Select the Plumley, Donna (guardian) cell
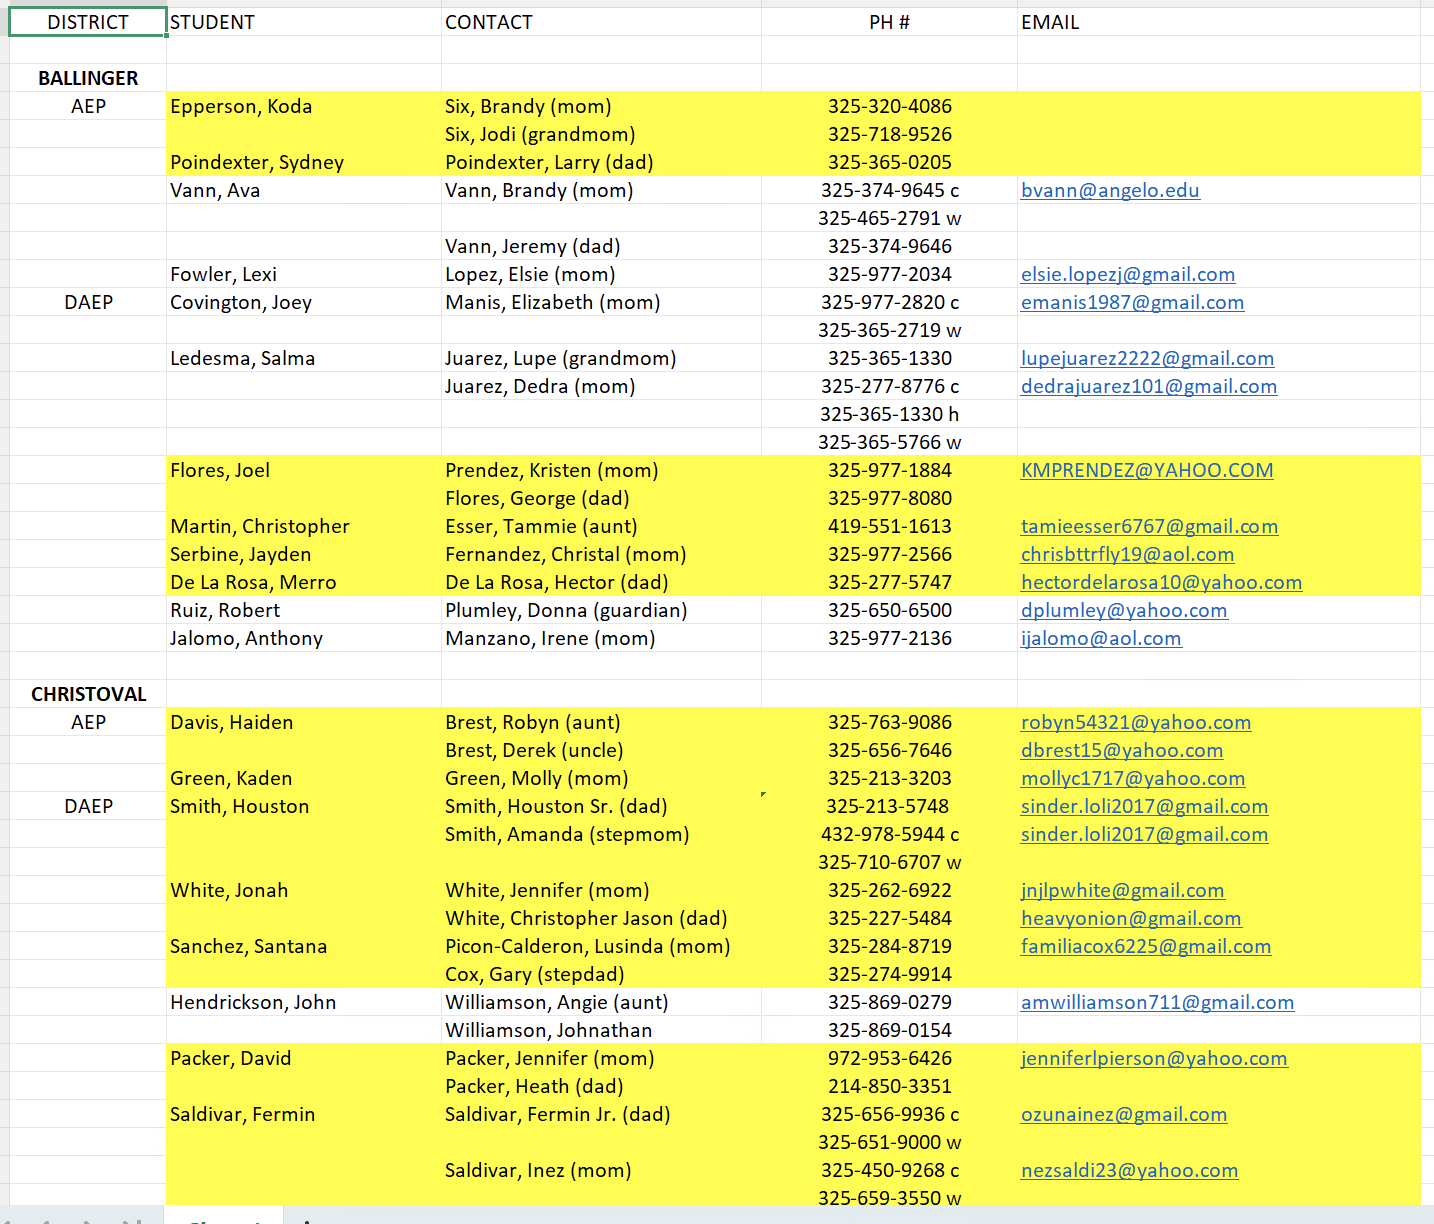Viewport: 1434px width, 1224px height. (601, 610)
